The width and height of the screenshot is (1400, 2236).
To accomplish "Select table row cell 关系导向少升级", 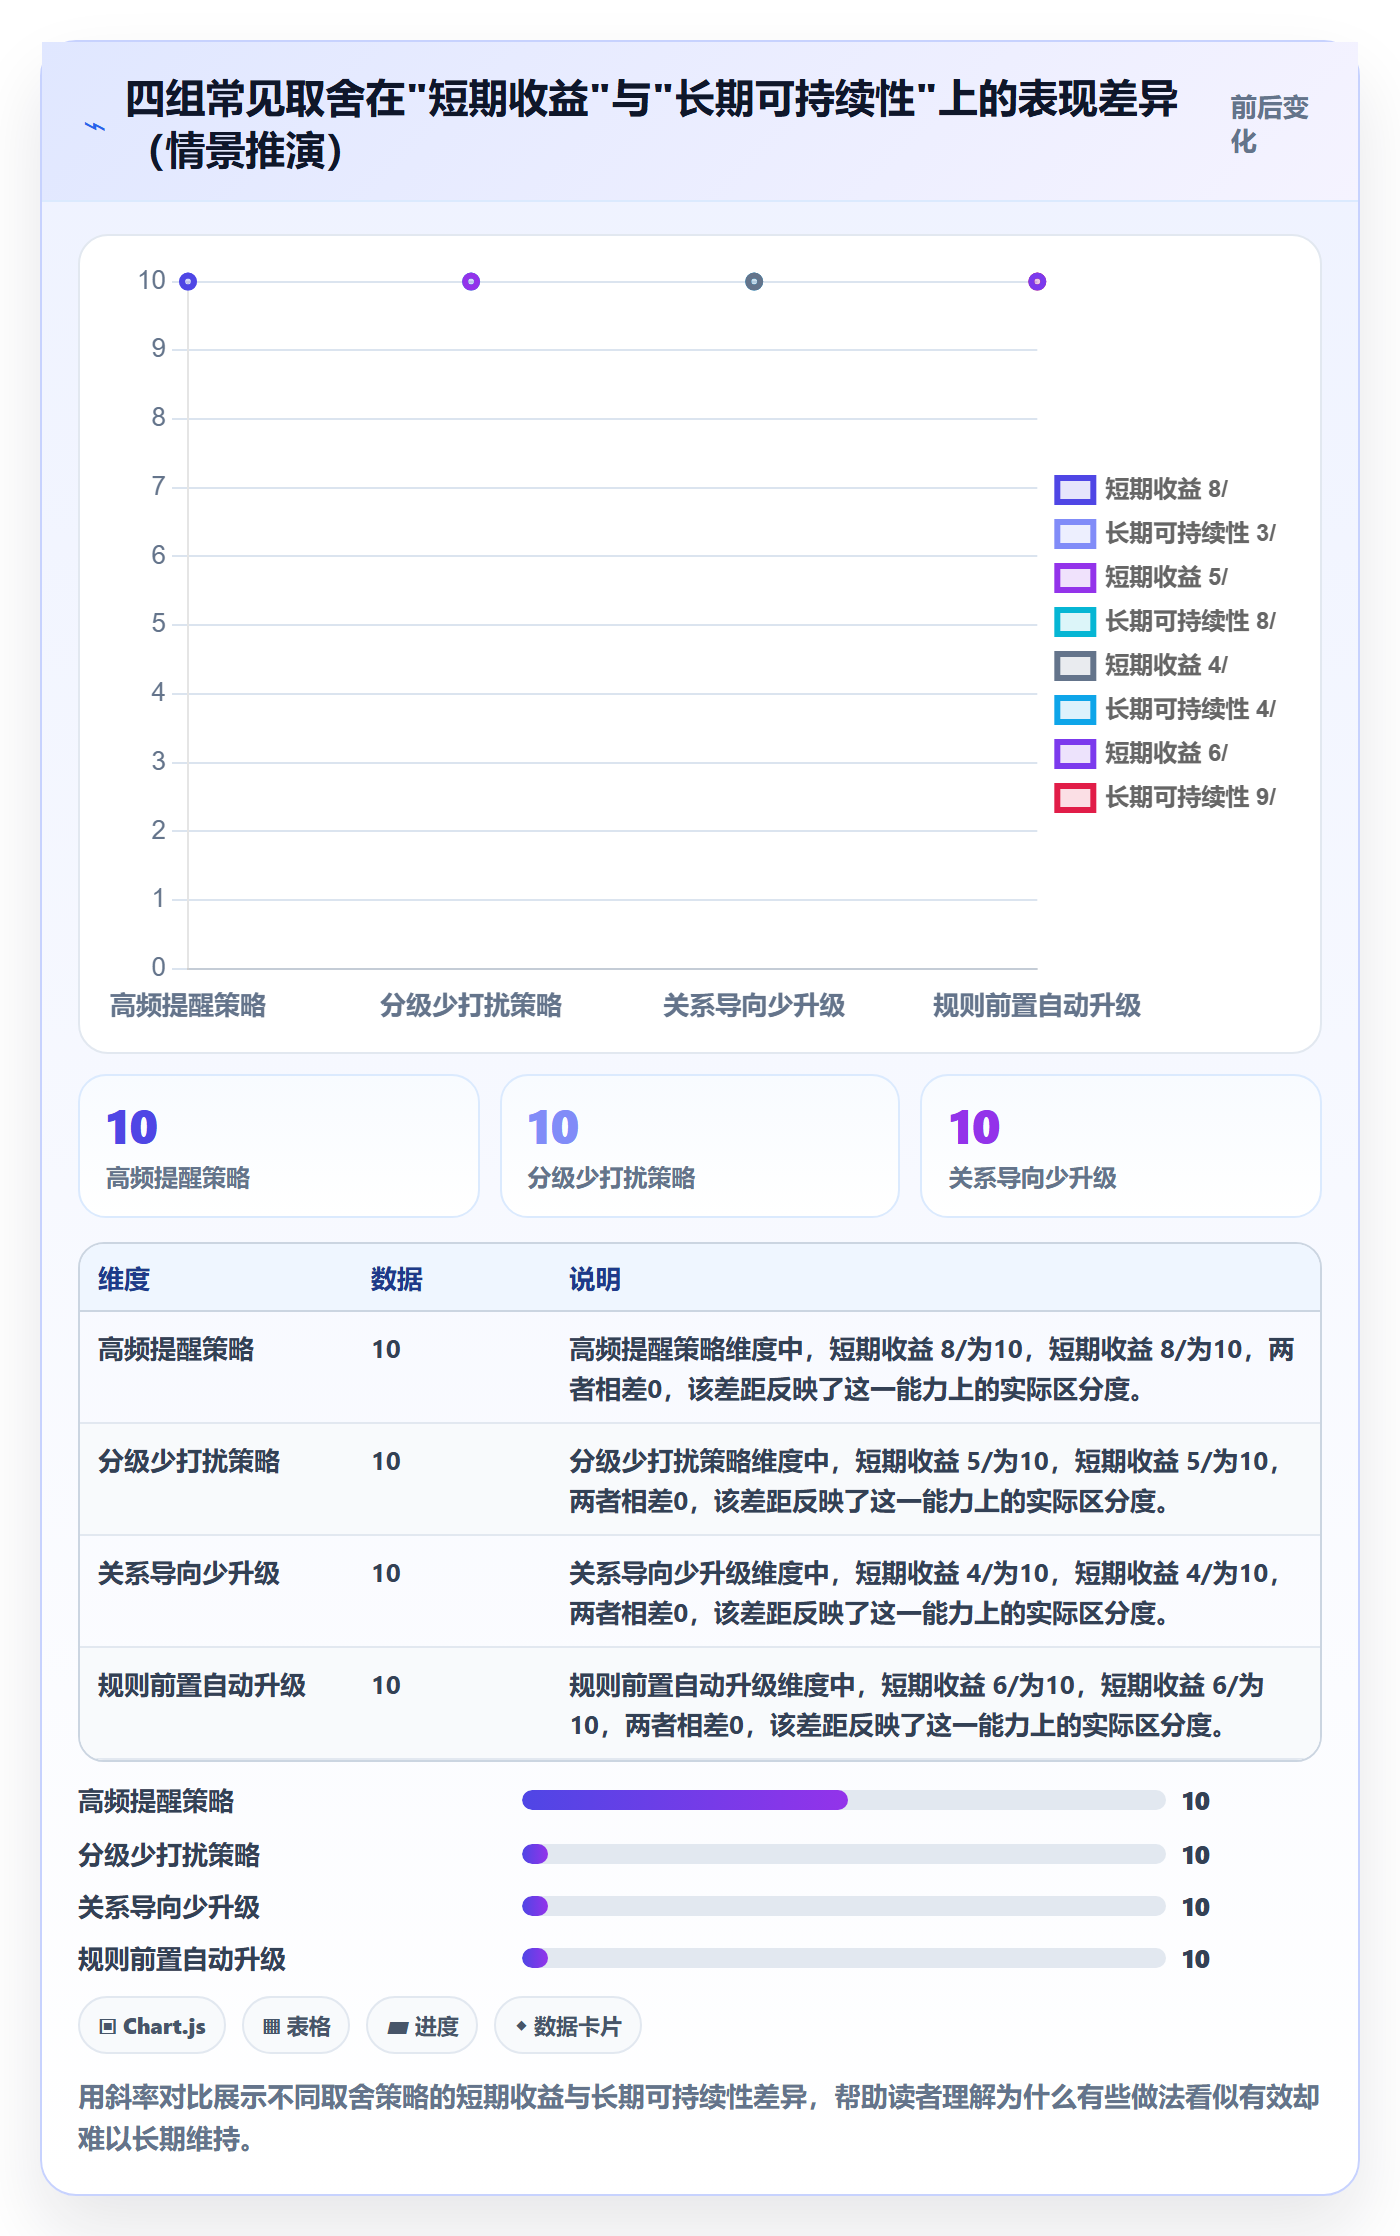I will point(189,1573).
